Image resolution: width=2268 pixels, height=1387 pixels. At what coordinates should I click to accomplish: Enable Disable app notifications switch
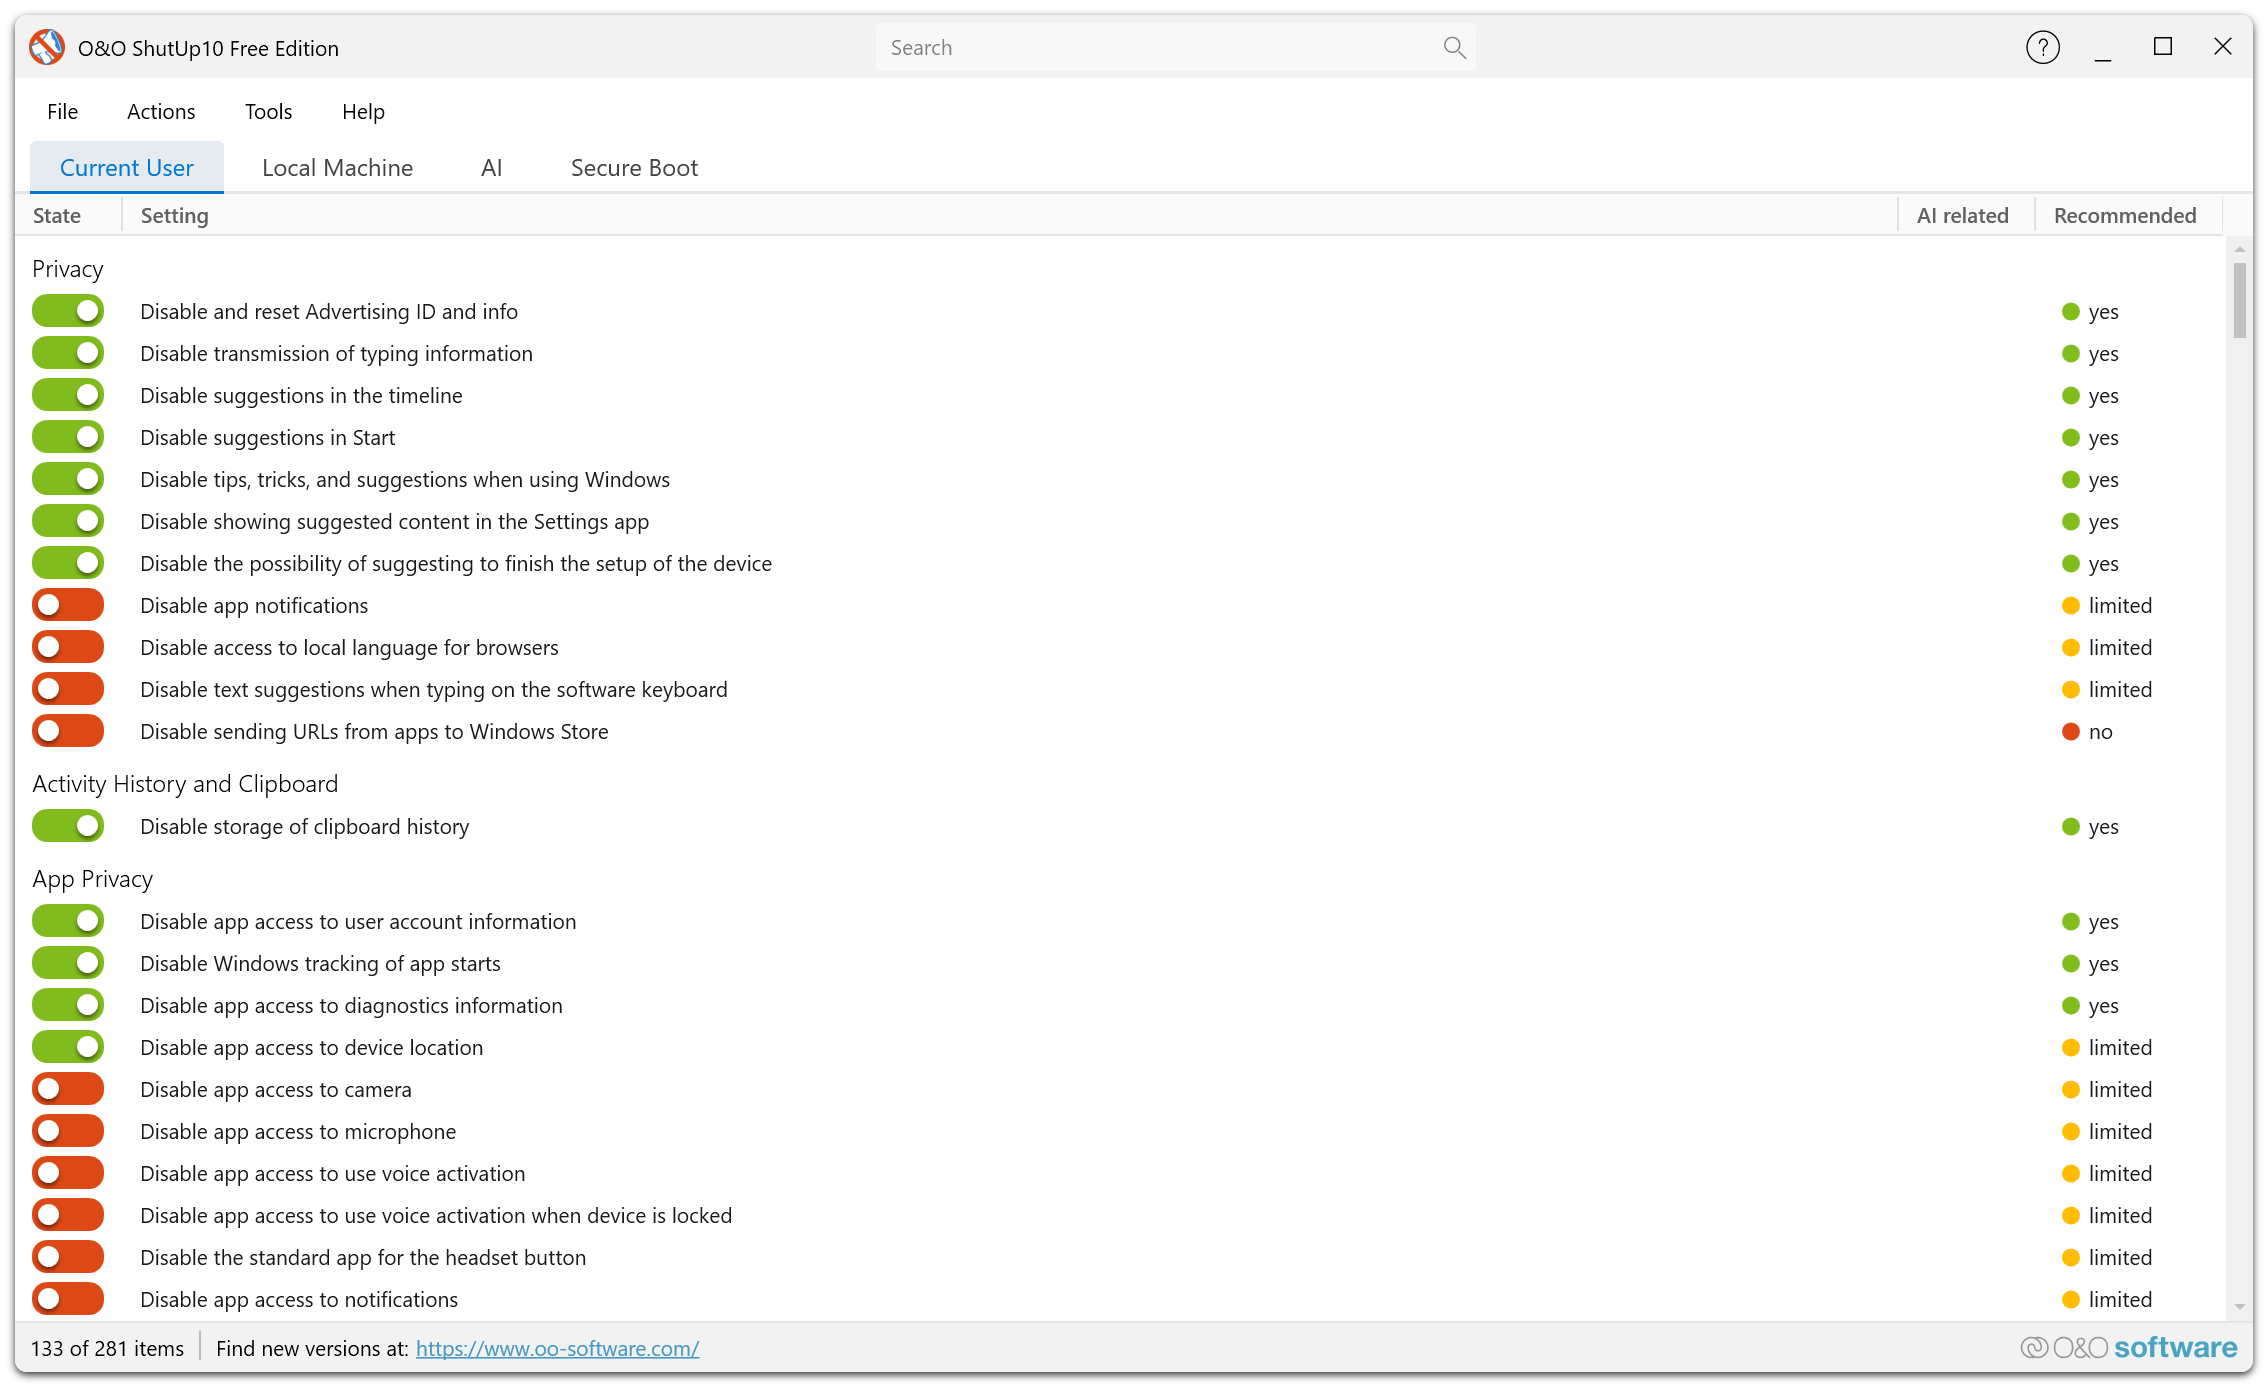[x=68, y=605]
